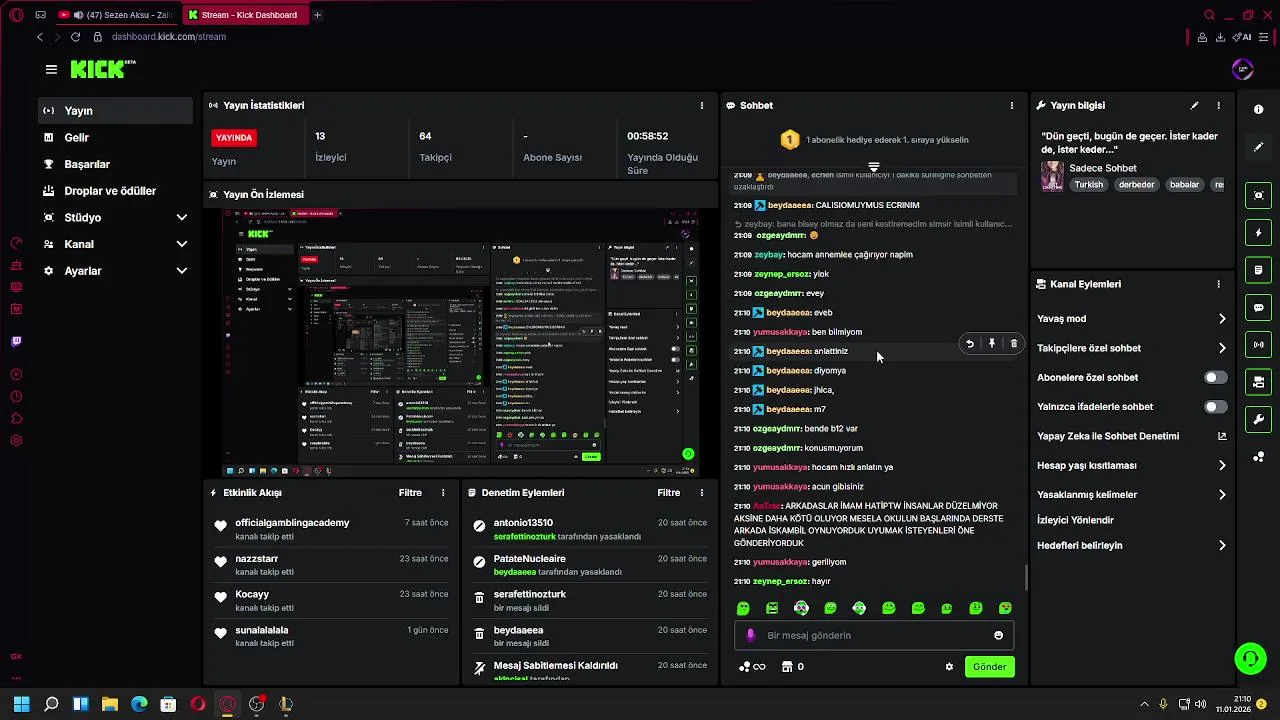
Task: Click the green headset support button
Action: [x=1250, y=658]
